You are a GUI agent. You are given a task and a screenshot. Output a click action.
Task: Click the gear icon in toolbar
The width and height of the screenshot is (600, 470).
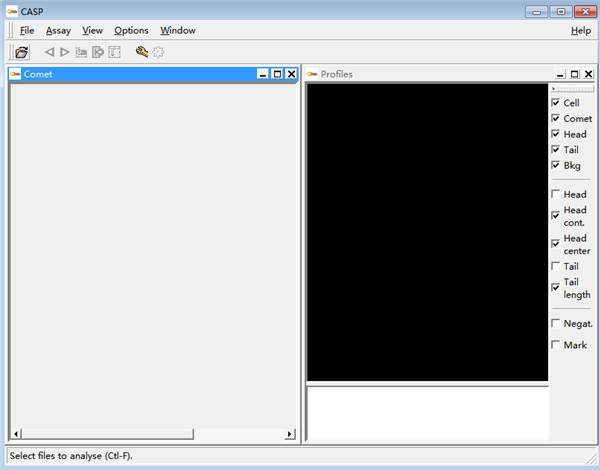(x=158, y=52)
